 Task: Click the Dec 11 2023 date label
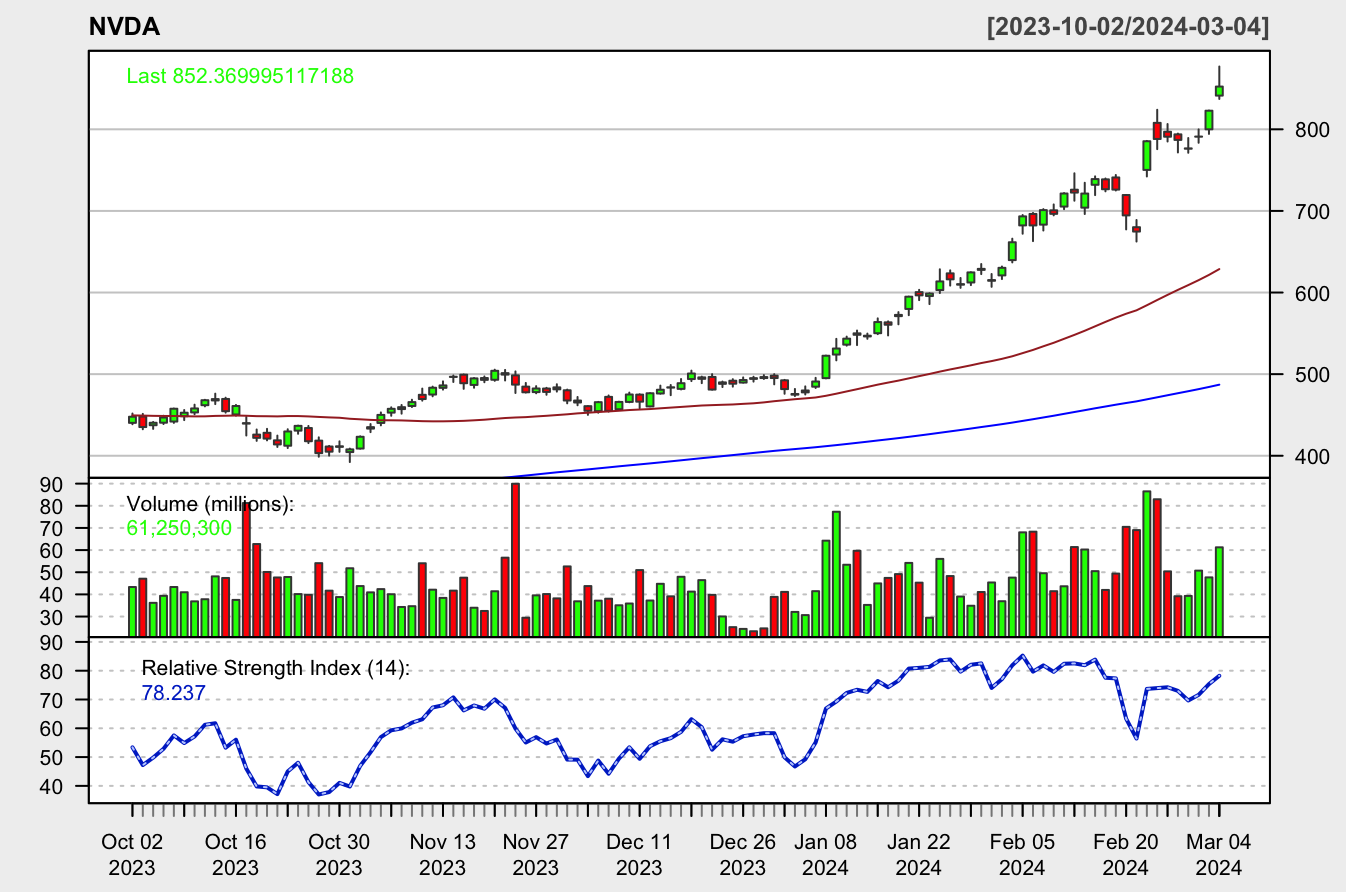point(640,853)
